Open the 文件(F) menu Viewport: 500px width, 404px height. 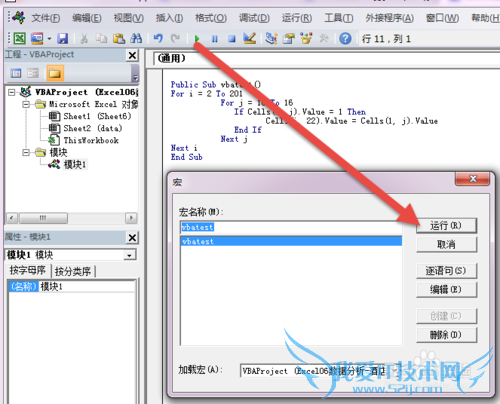[x=46, y=18]
